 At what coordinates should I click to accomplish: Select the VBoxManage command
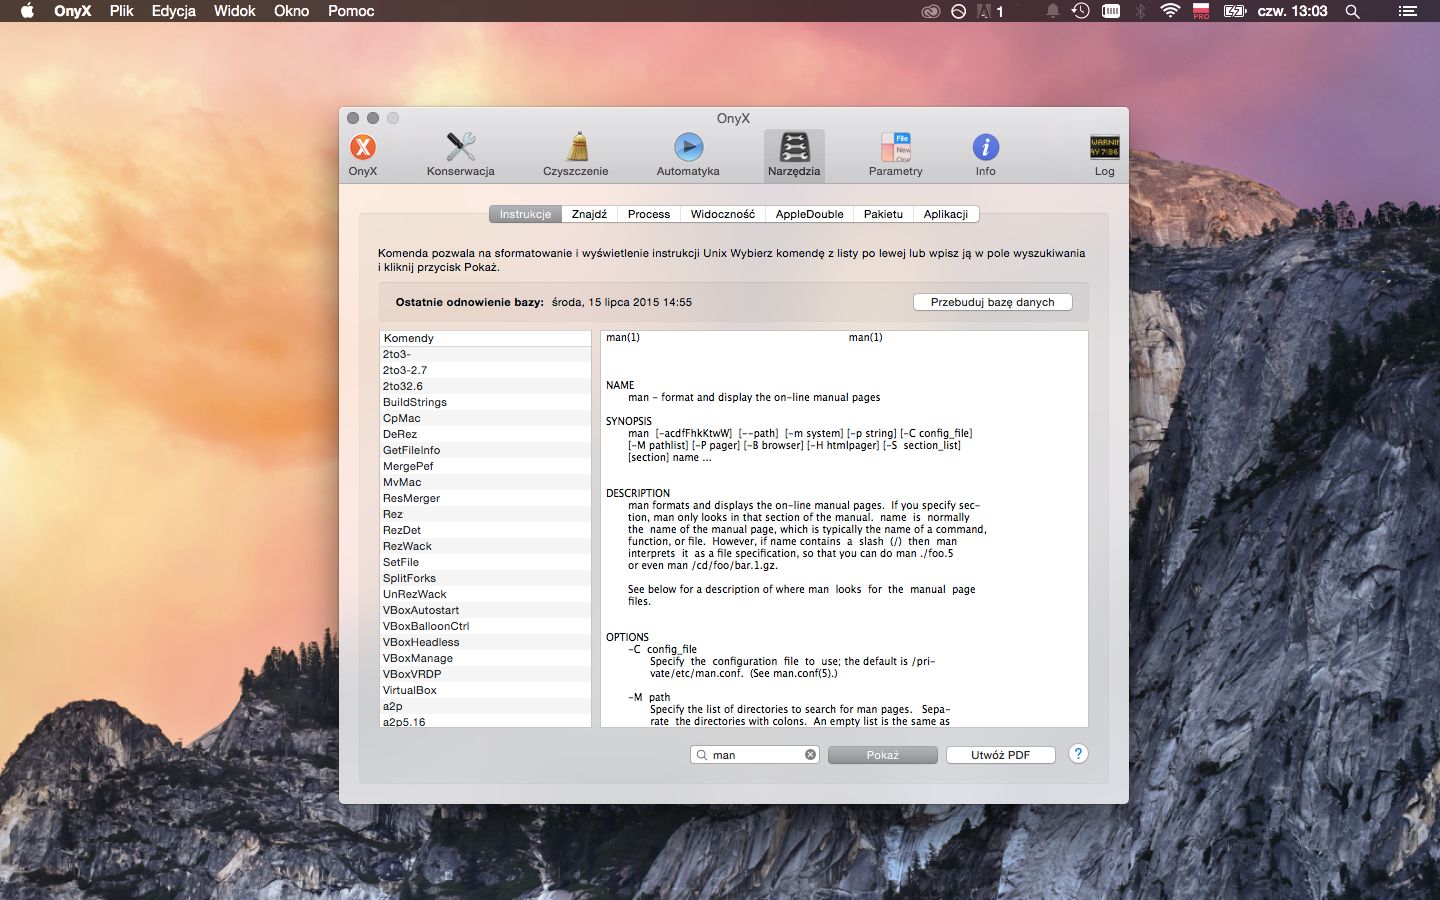pyautogui.click(x=485, y=658)
